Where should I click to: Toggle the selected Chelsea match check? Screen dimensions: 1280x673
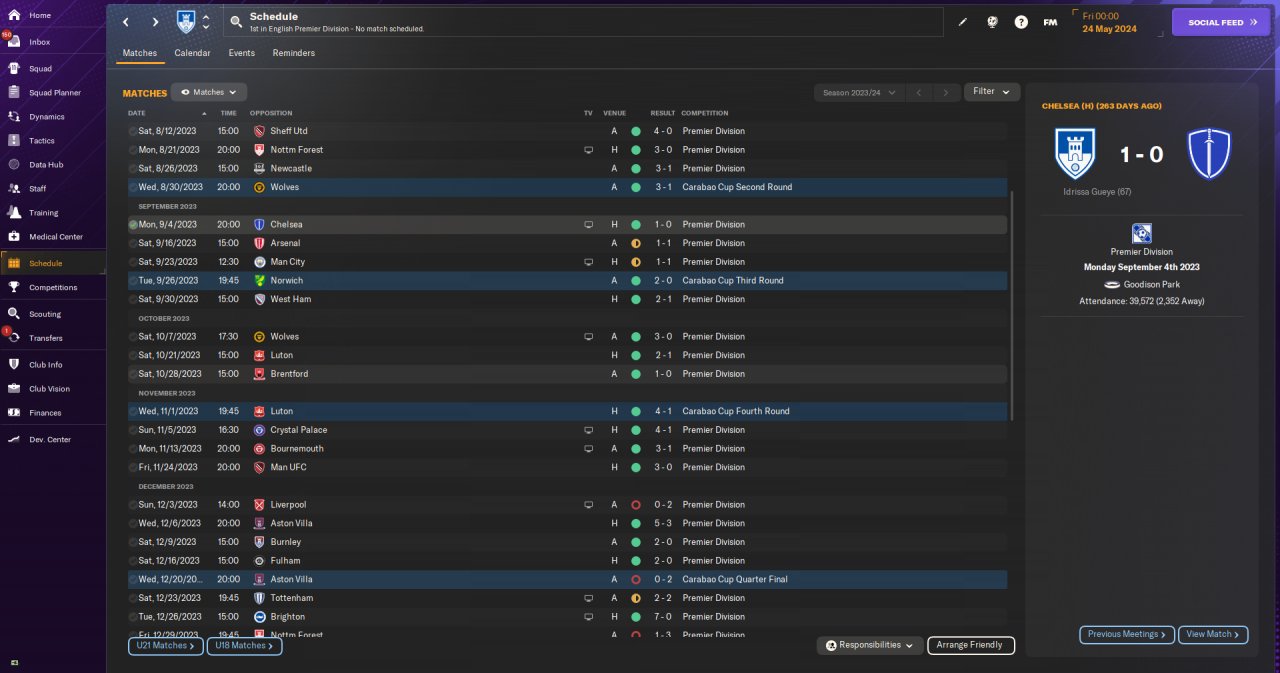[133, 225]
